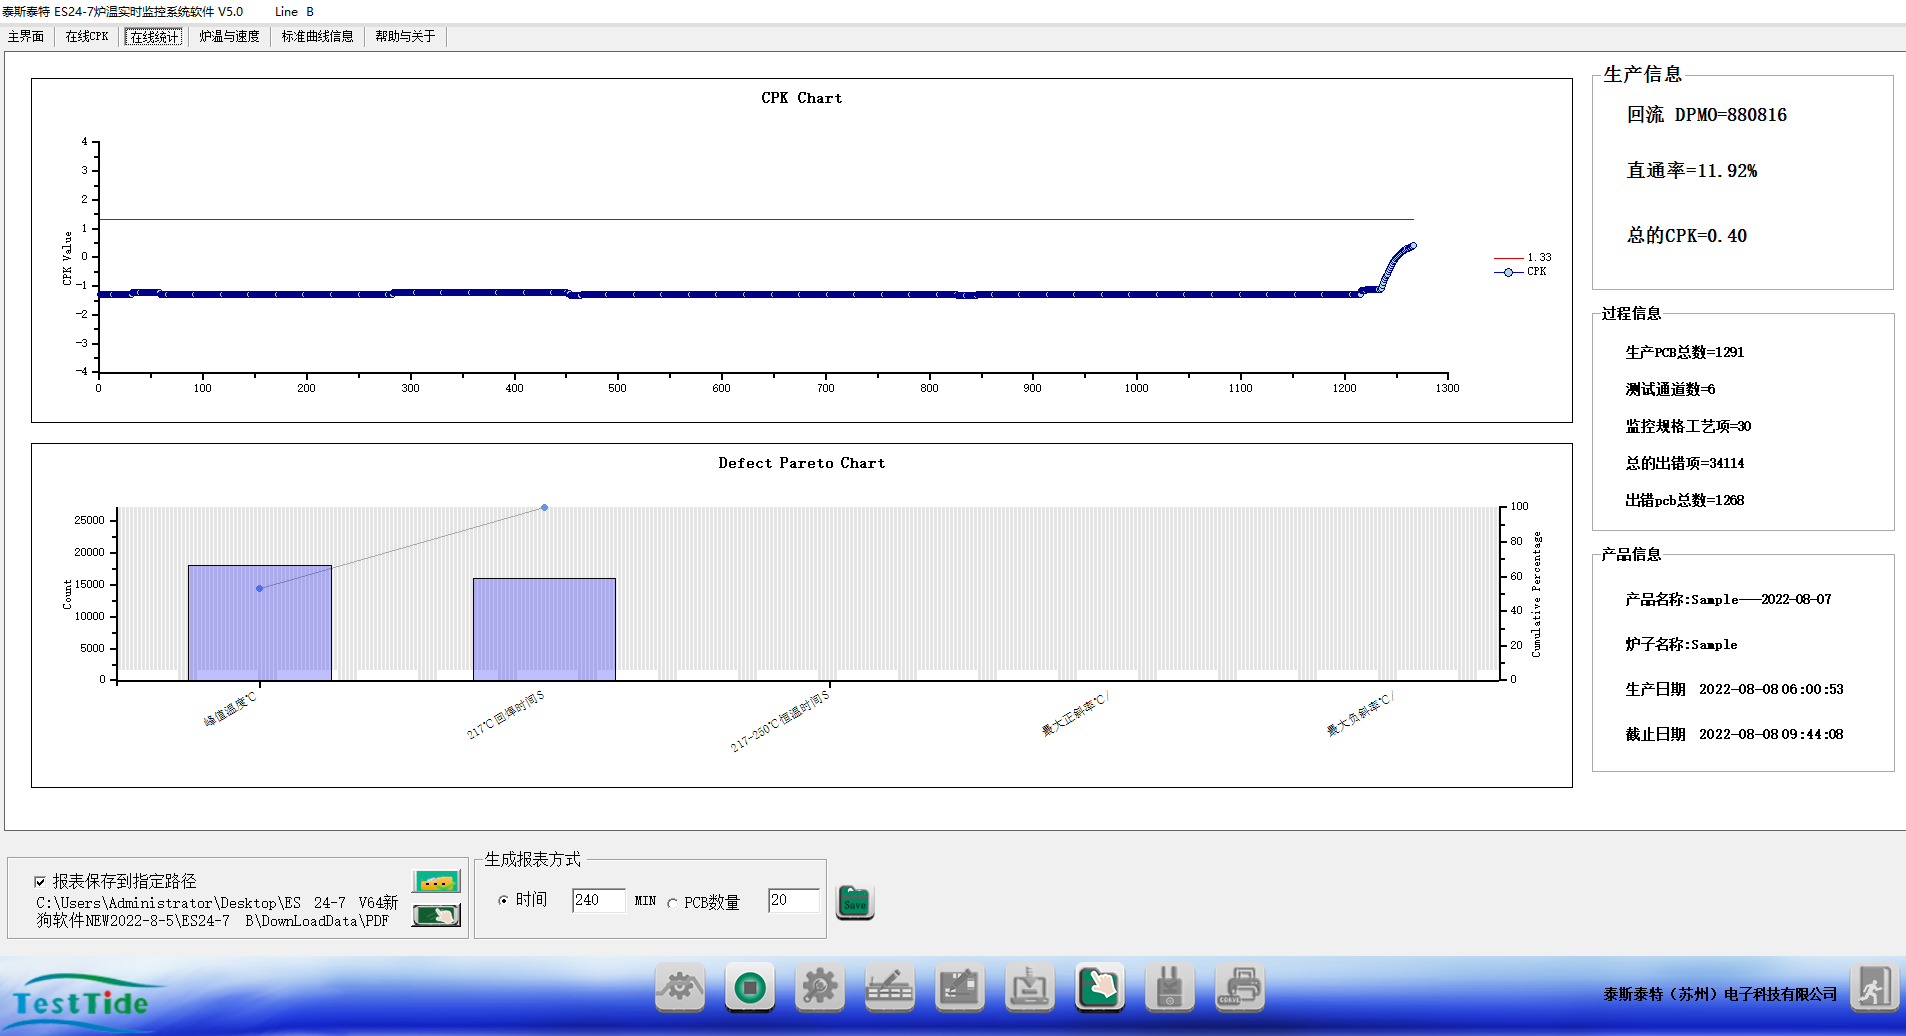Screen dimensions: 1906x1036
Task: Click the keyboard with pencil icon
Action: tap(889, 988)
